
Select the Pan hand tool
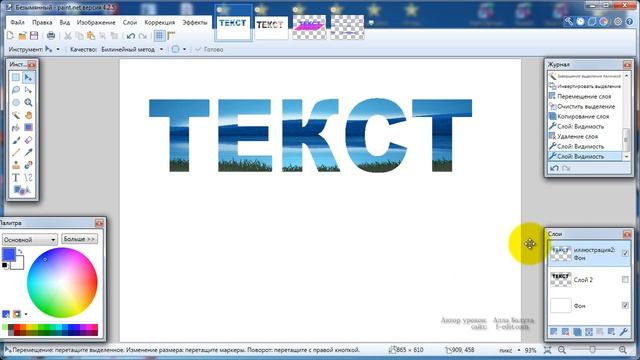coord(28,115)
